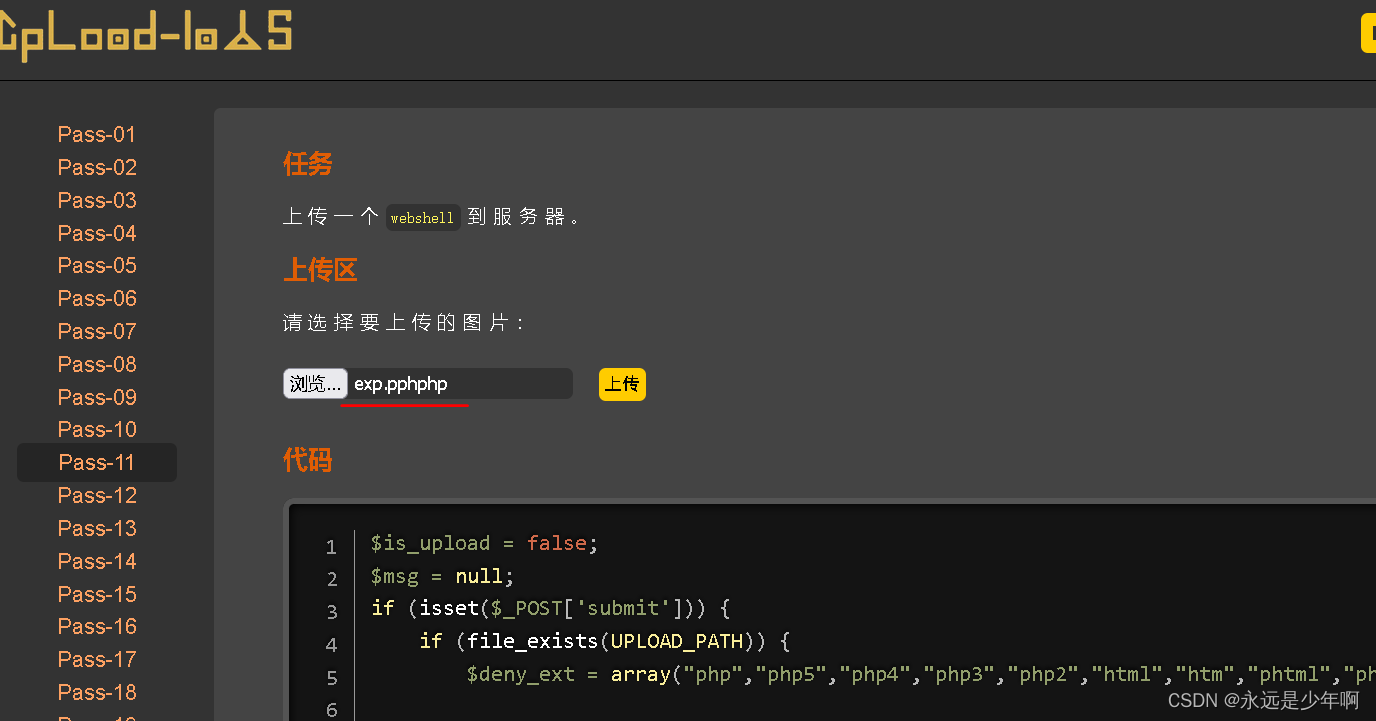Click the 上传区 heading
1376x721 pixels.
coord(320,270)
